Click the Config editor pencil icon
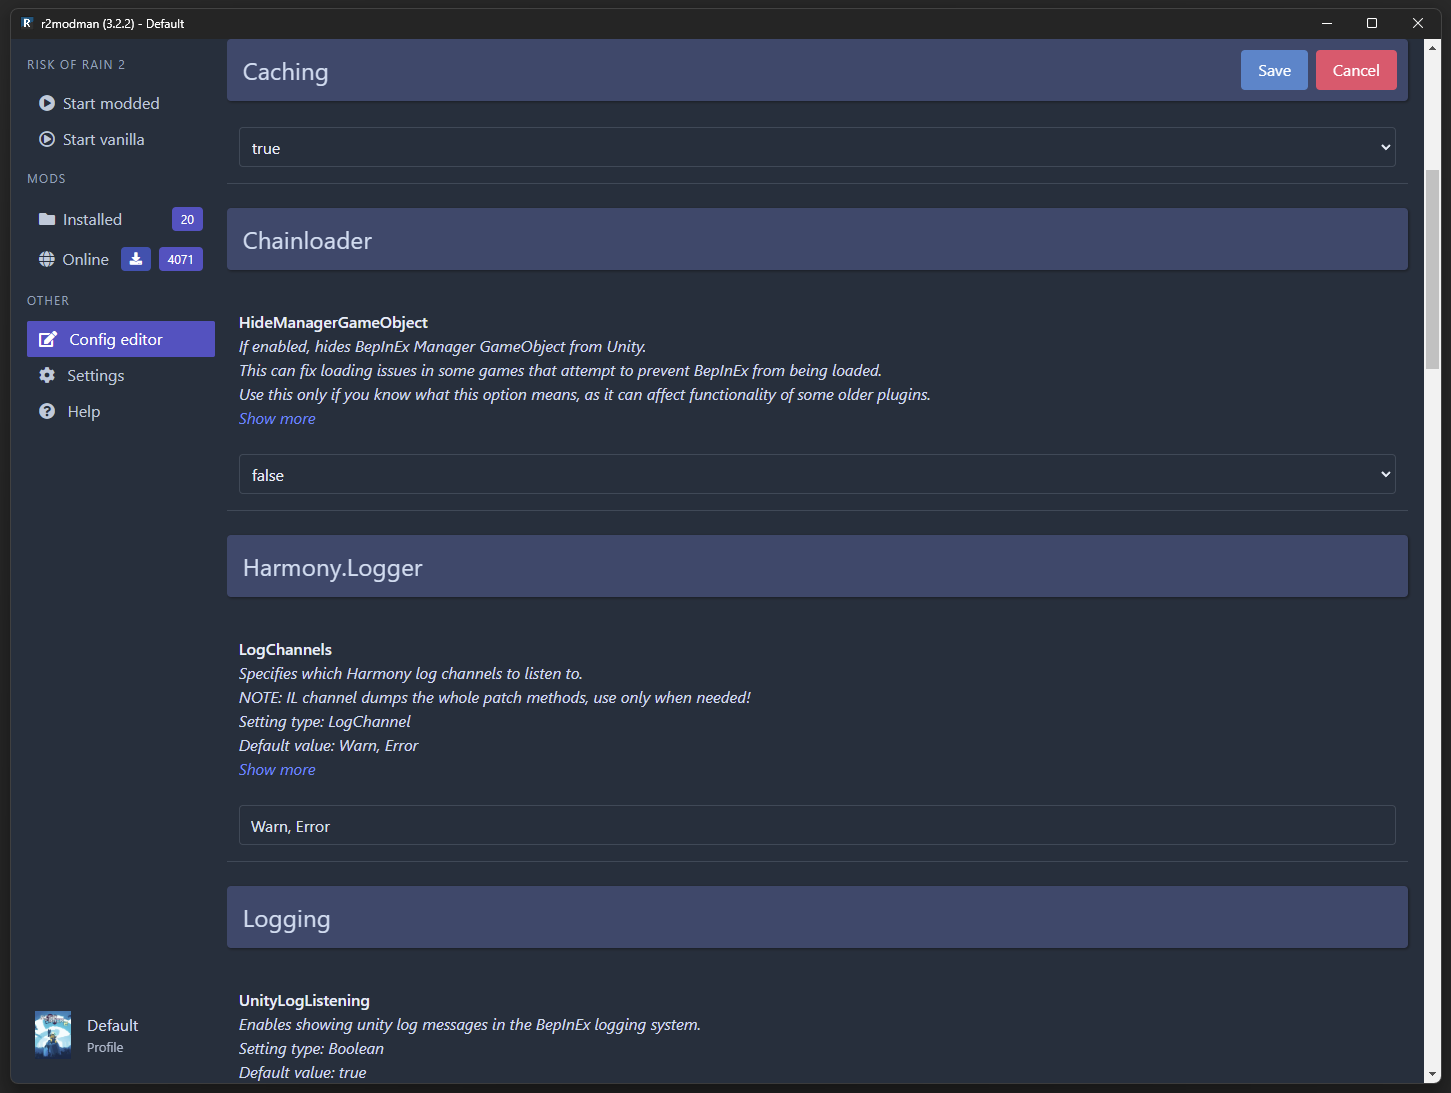1451x1093 pixels. point(47,340)
